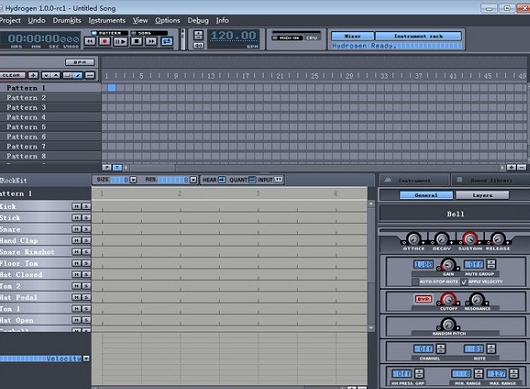This screenshot has height=389, width=530.
Task: Click the Random Pitch knob
Action: click(x=448, y=324)
